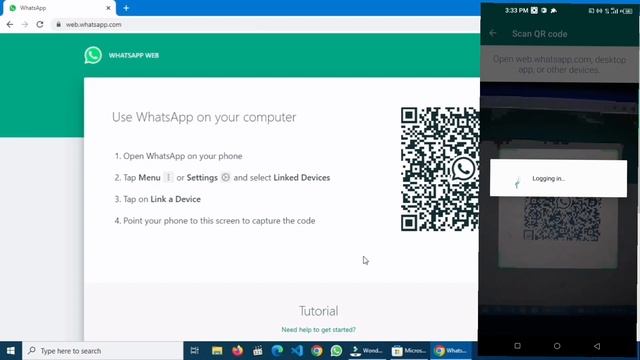Click 'Use WhatsApp on your computer' heading
The image size is (640, 360).
(204, 117)
